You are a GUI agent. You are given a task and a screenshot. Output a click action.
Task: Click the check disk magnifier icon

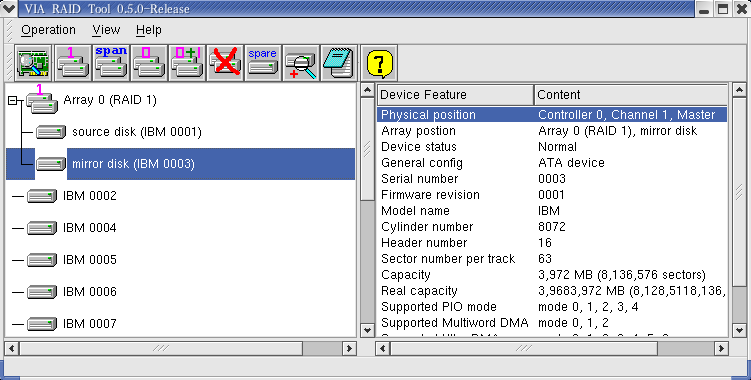pos(301,63)
